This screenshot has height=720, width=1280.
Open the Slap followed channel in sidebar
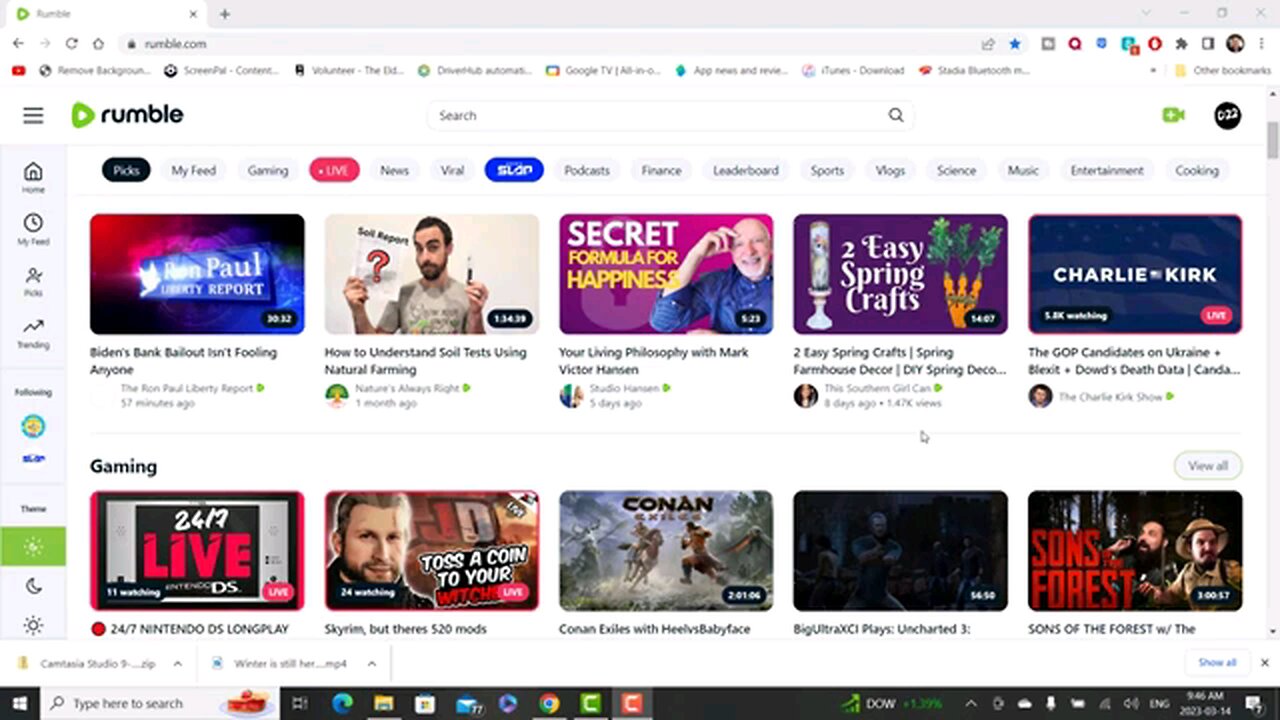(33, 459)
